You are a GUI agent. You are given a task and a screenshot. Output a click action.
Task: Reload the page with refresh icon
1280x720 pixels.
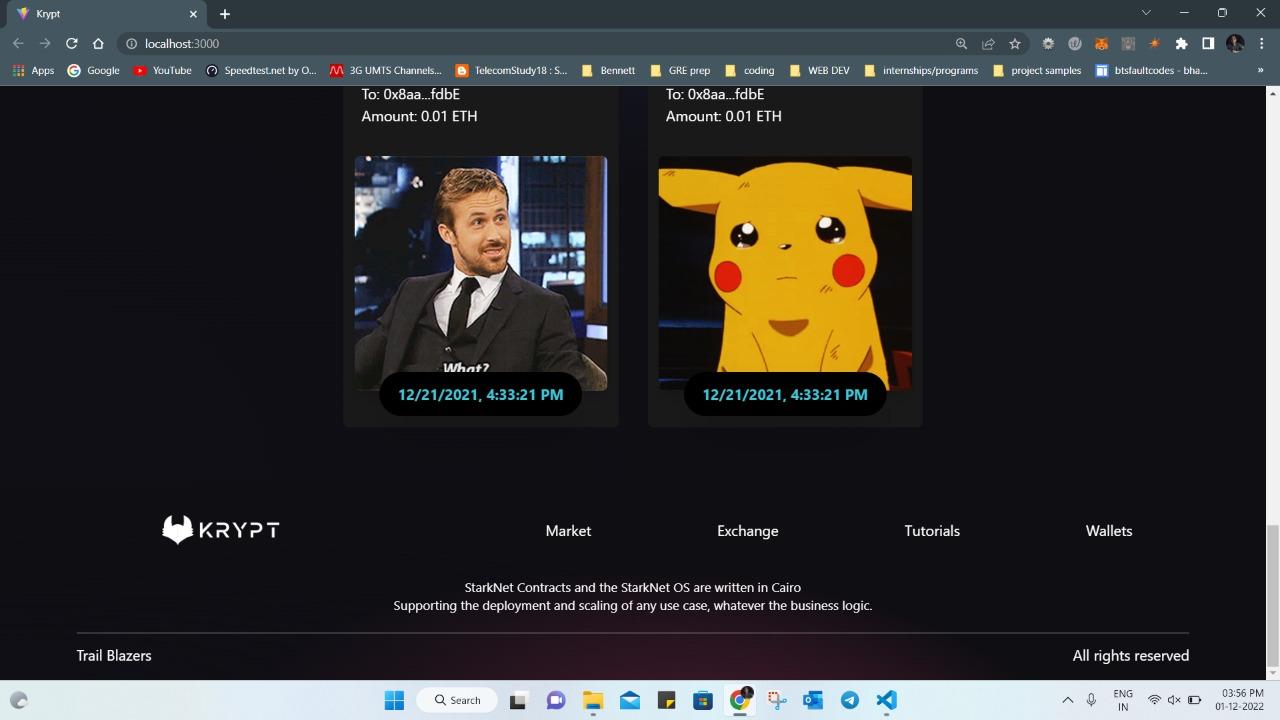tap(71, 44)
